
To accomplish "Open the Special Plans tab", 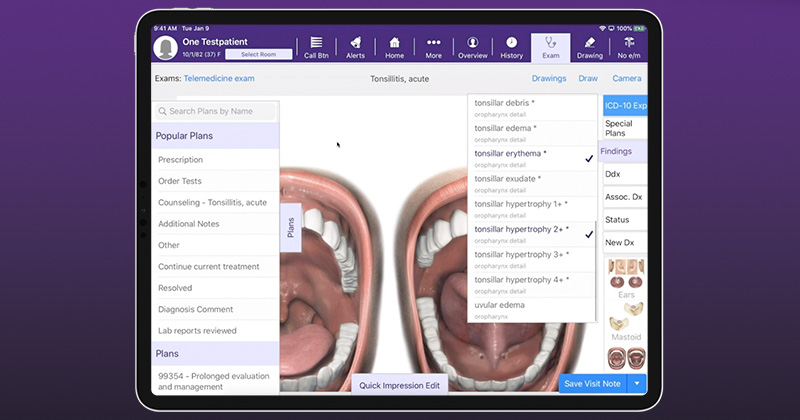I will [x=625, y=128].
